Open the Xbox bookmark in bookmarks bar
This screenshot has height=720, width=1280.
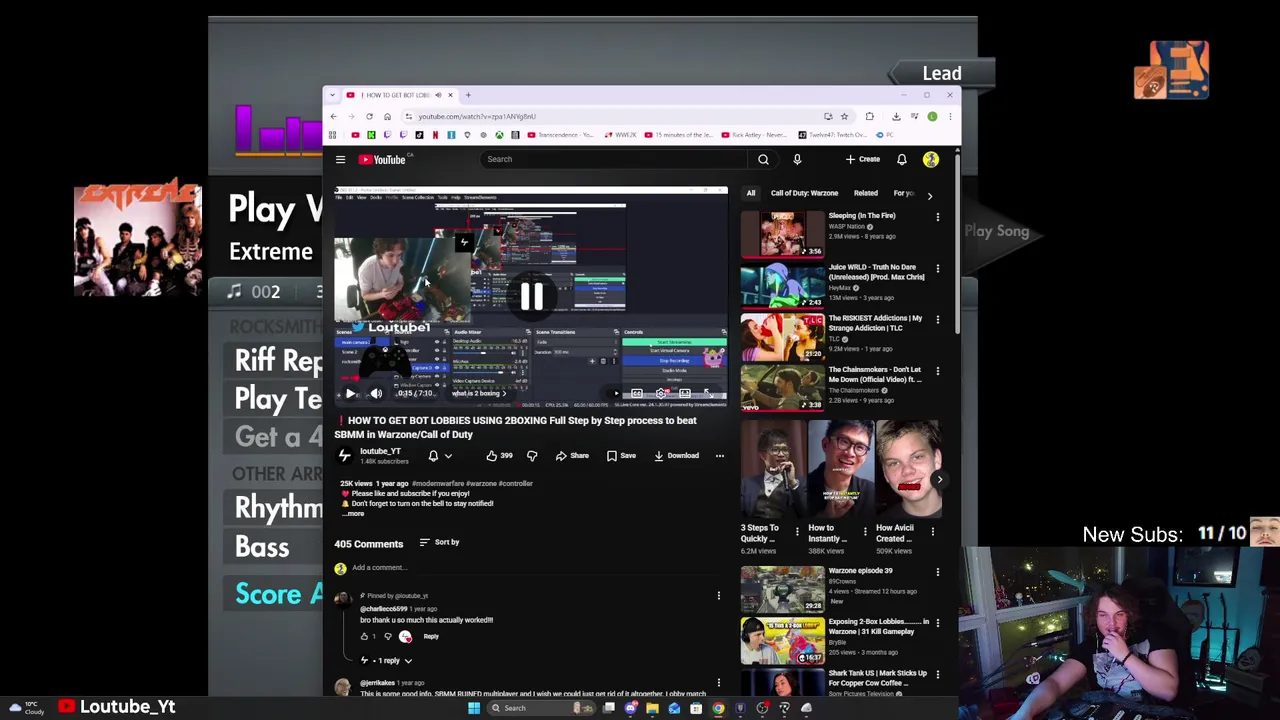499,135
